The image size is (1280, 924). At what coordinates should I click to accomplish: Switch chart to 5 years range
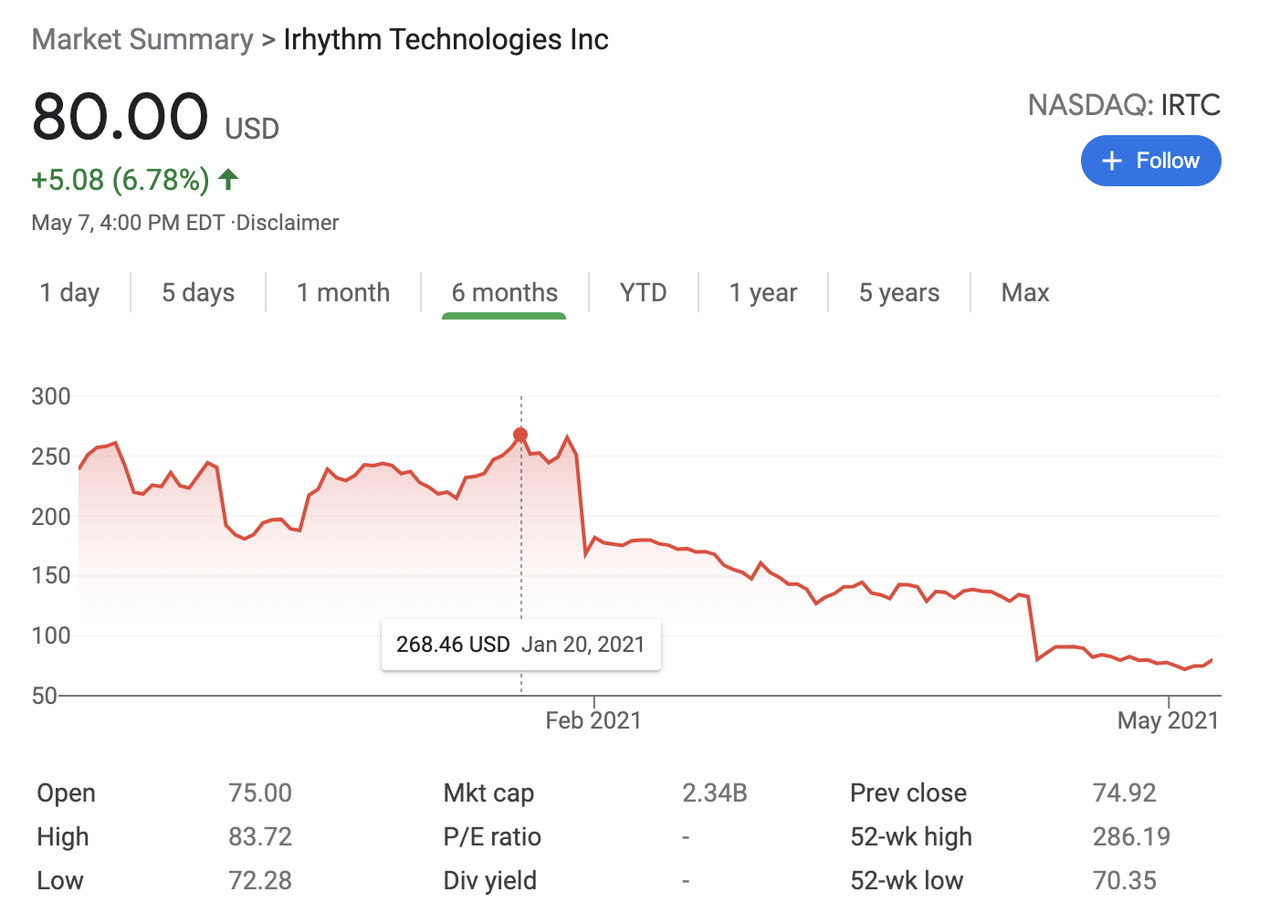[899, 293]
